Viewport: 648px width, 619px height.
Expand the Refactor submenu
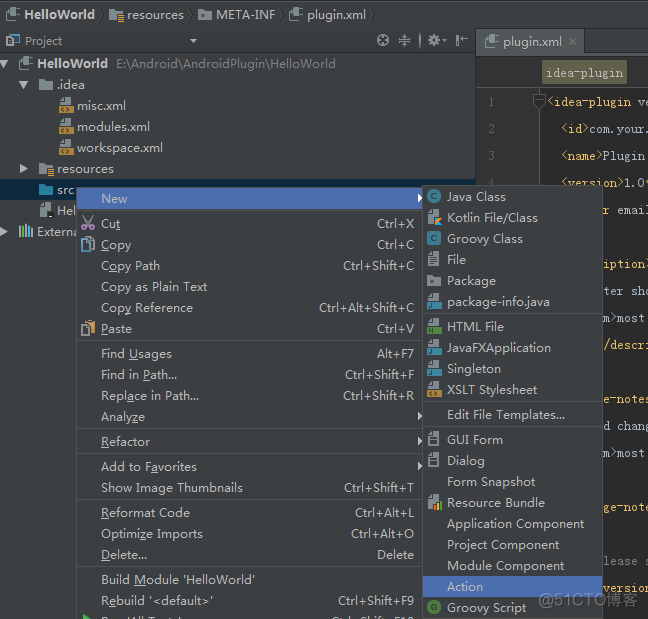[x=125, y=442]
